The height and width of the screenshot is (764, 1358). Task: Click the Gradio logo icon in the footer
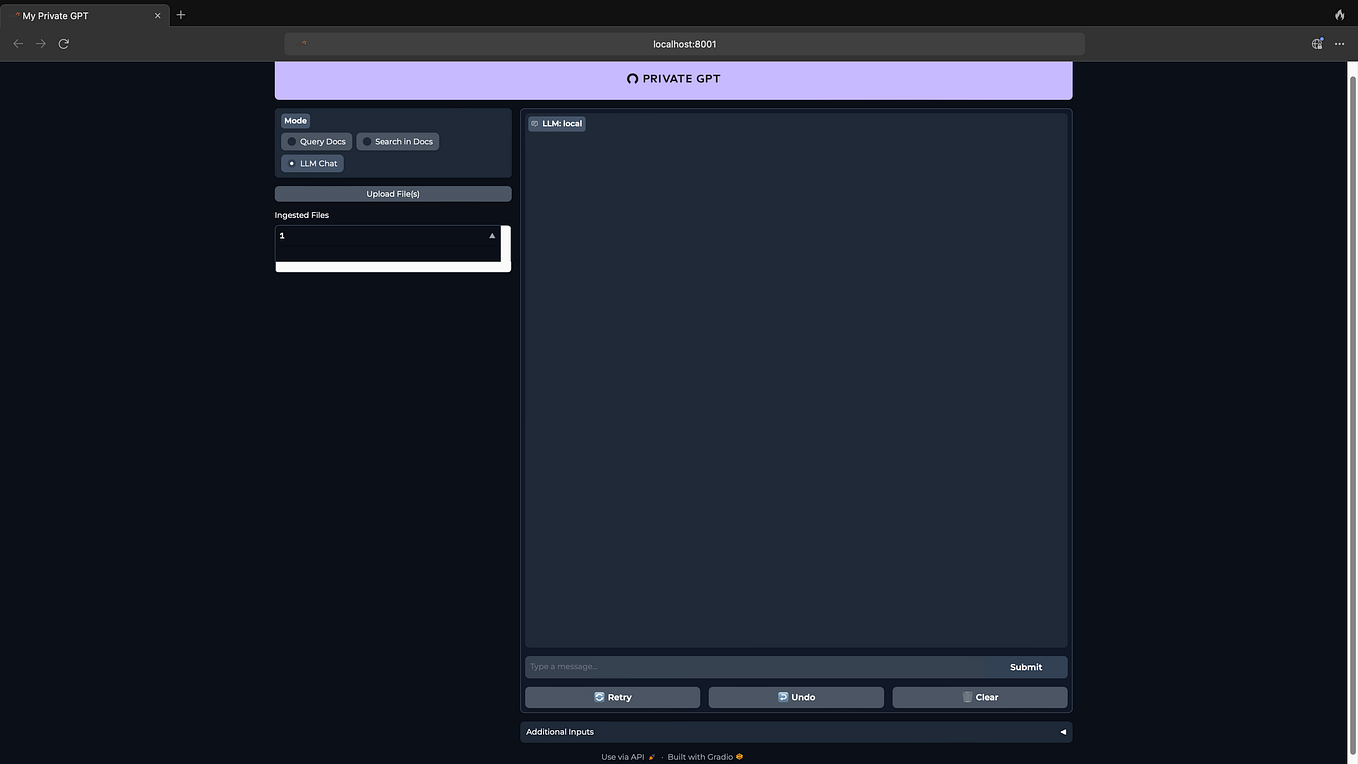[739, 757]
